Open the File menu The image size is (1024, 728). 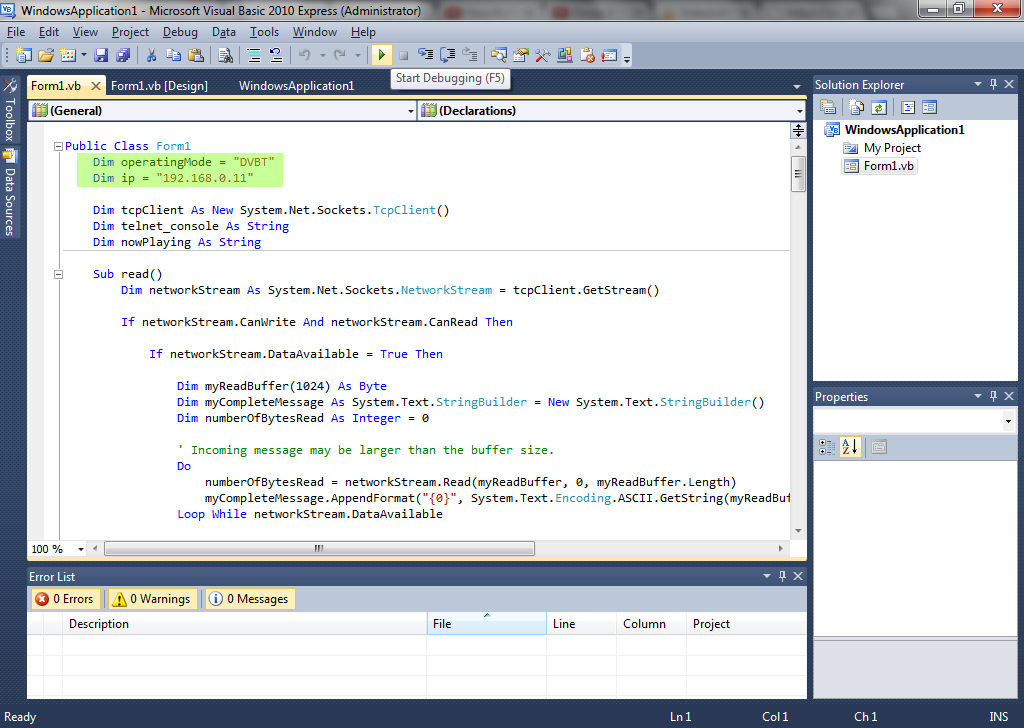pos(16,32)
